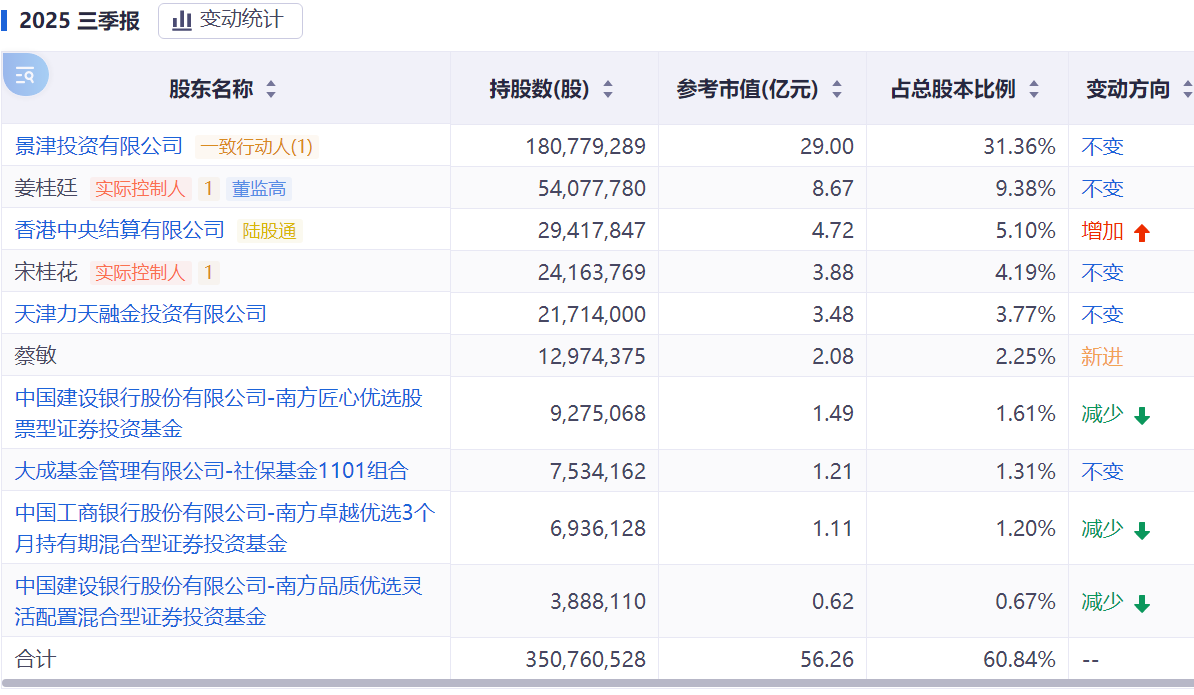Click share count 21,714,000
The image size is (1194, 695).
[x=592, y=314]
